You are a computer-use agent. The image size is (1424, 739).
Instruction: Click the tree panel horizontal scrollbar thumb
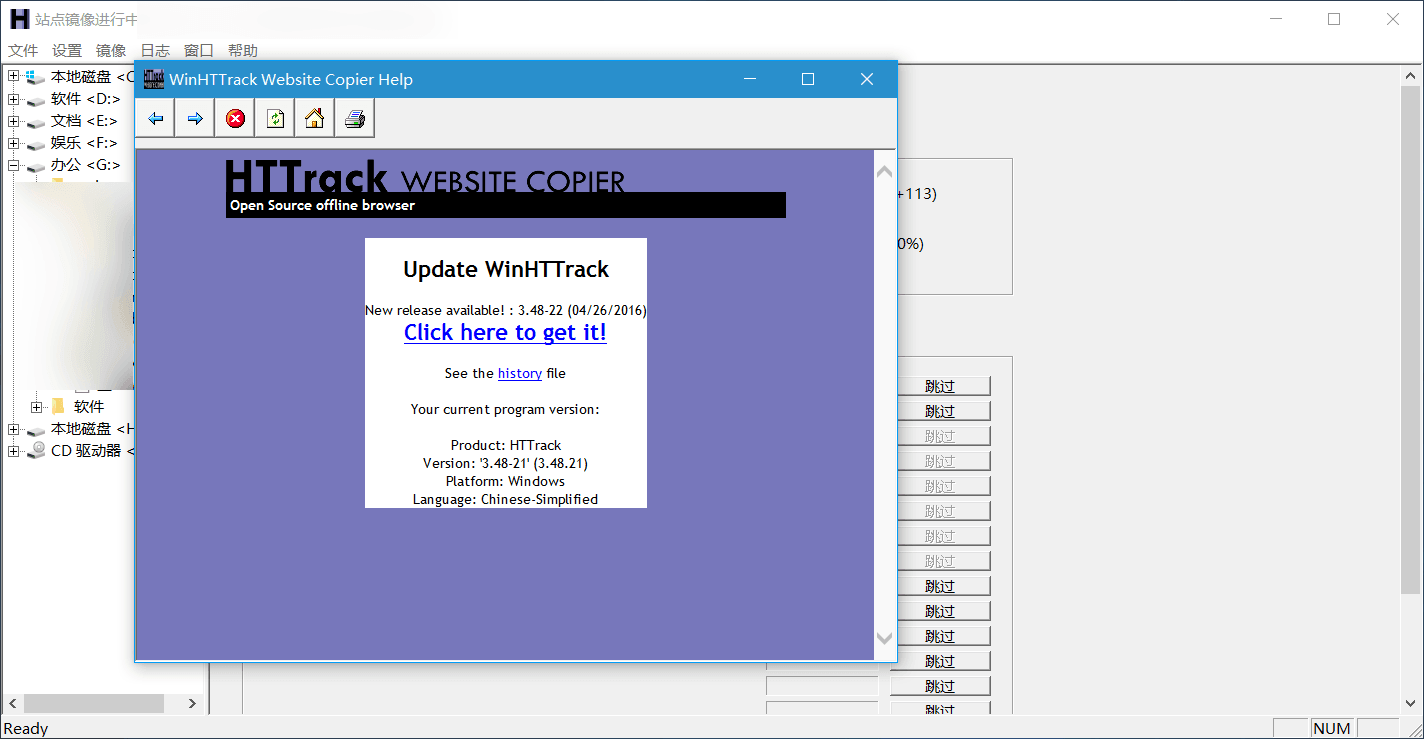point(94,704)
